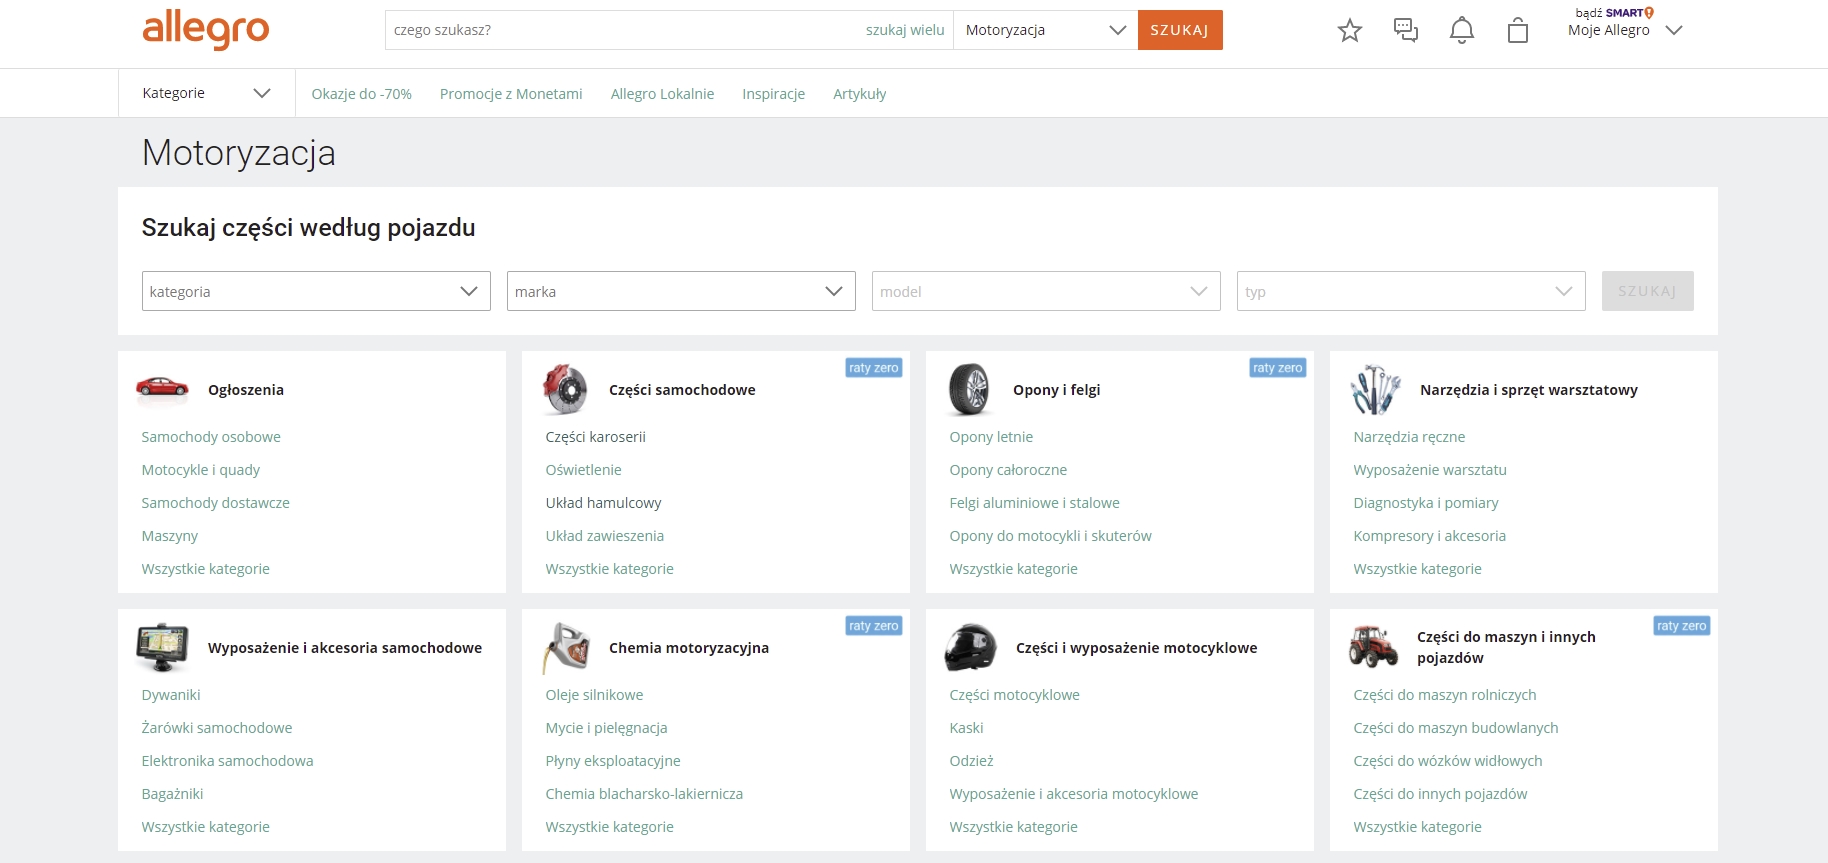Screen dimensions: 1828x863
Task: Click raty zero badge on Części do maszyn
Action: (1682, 626)
